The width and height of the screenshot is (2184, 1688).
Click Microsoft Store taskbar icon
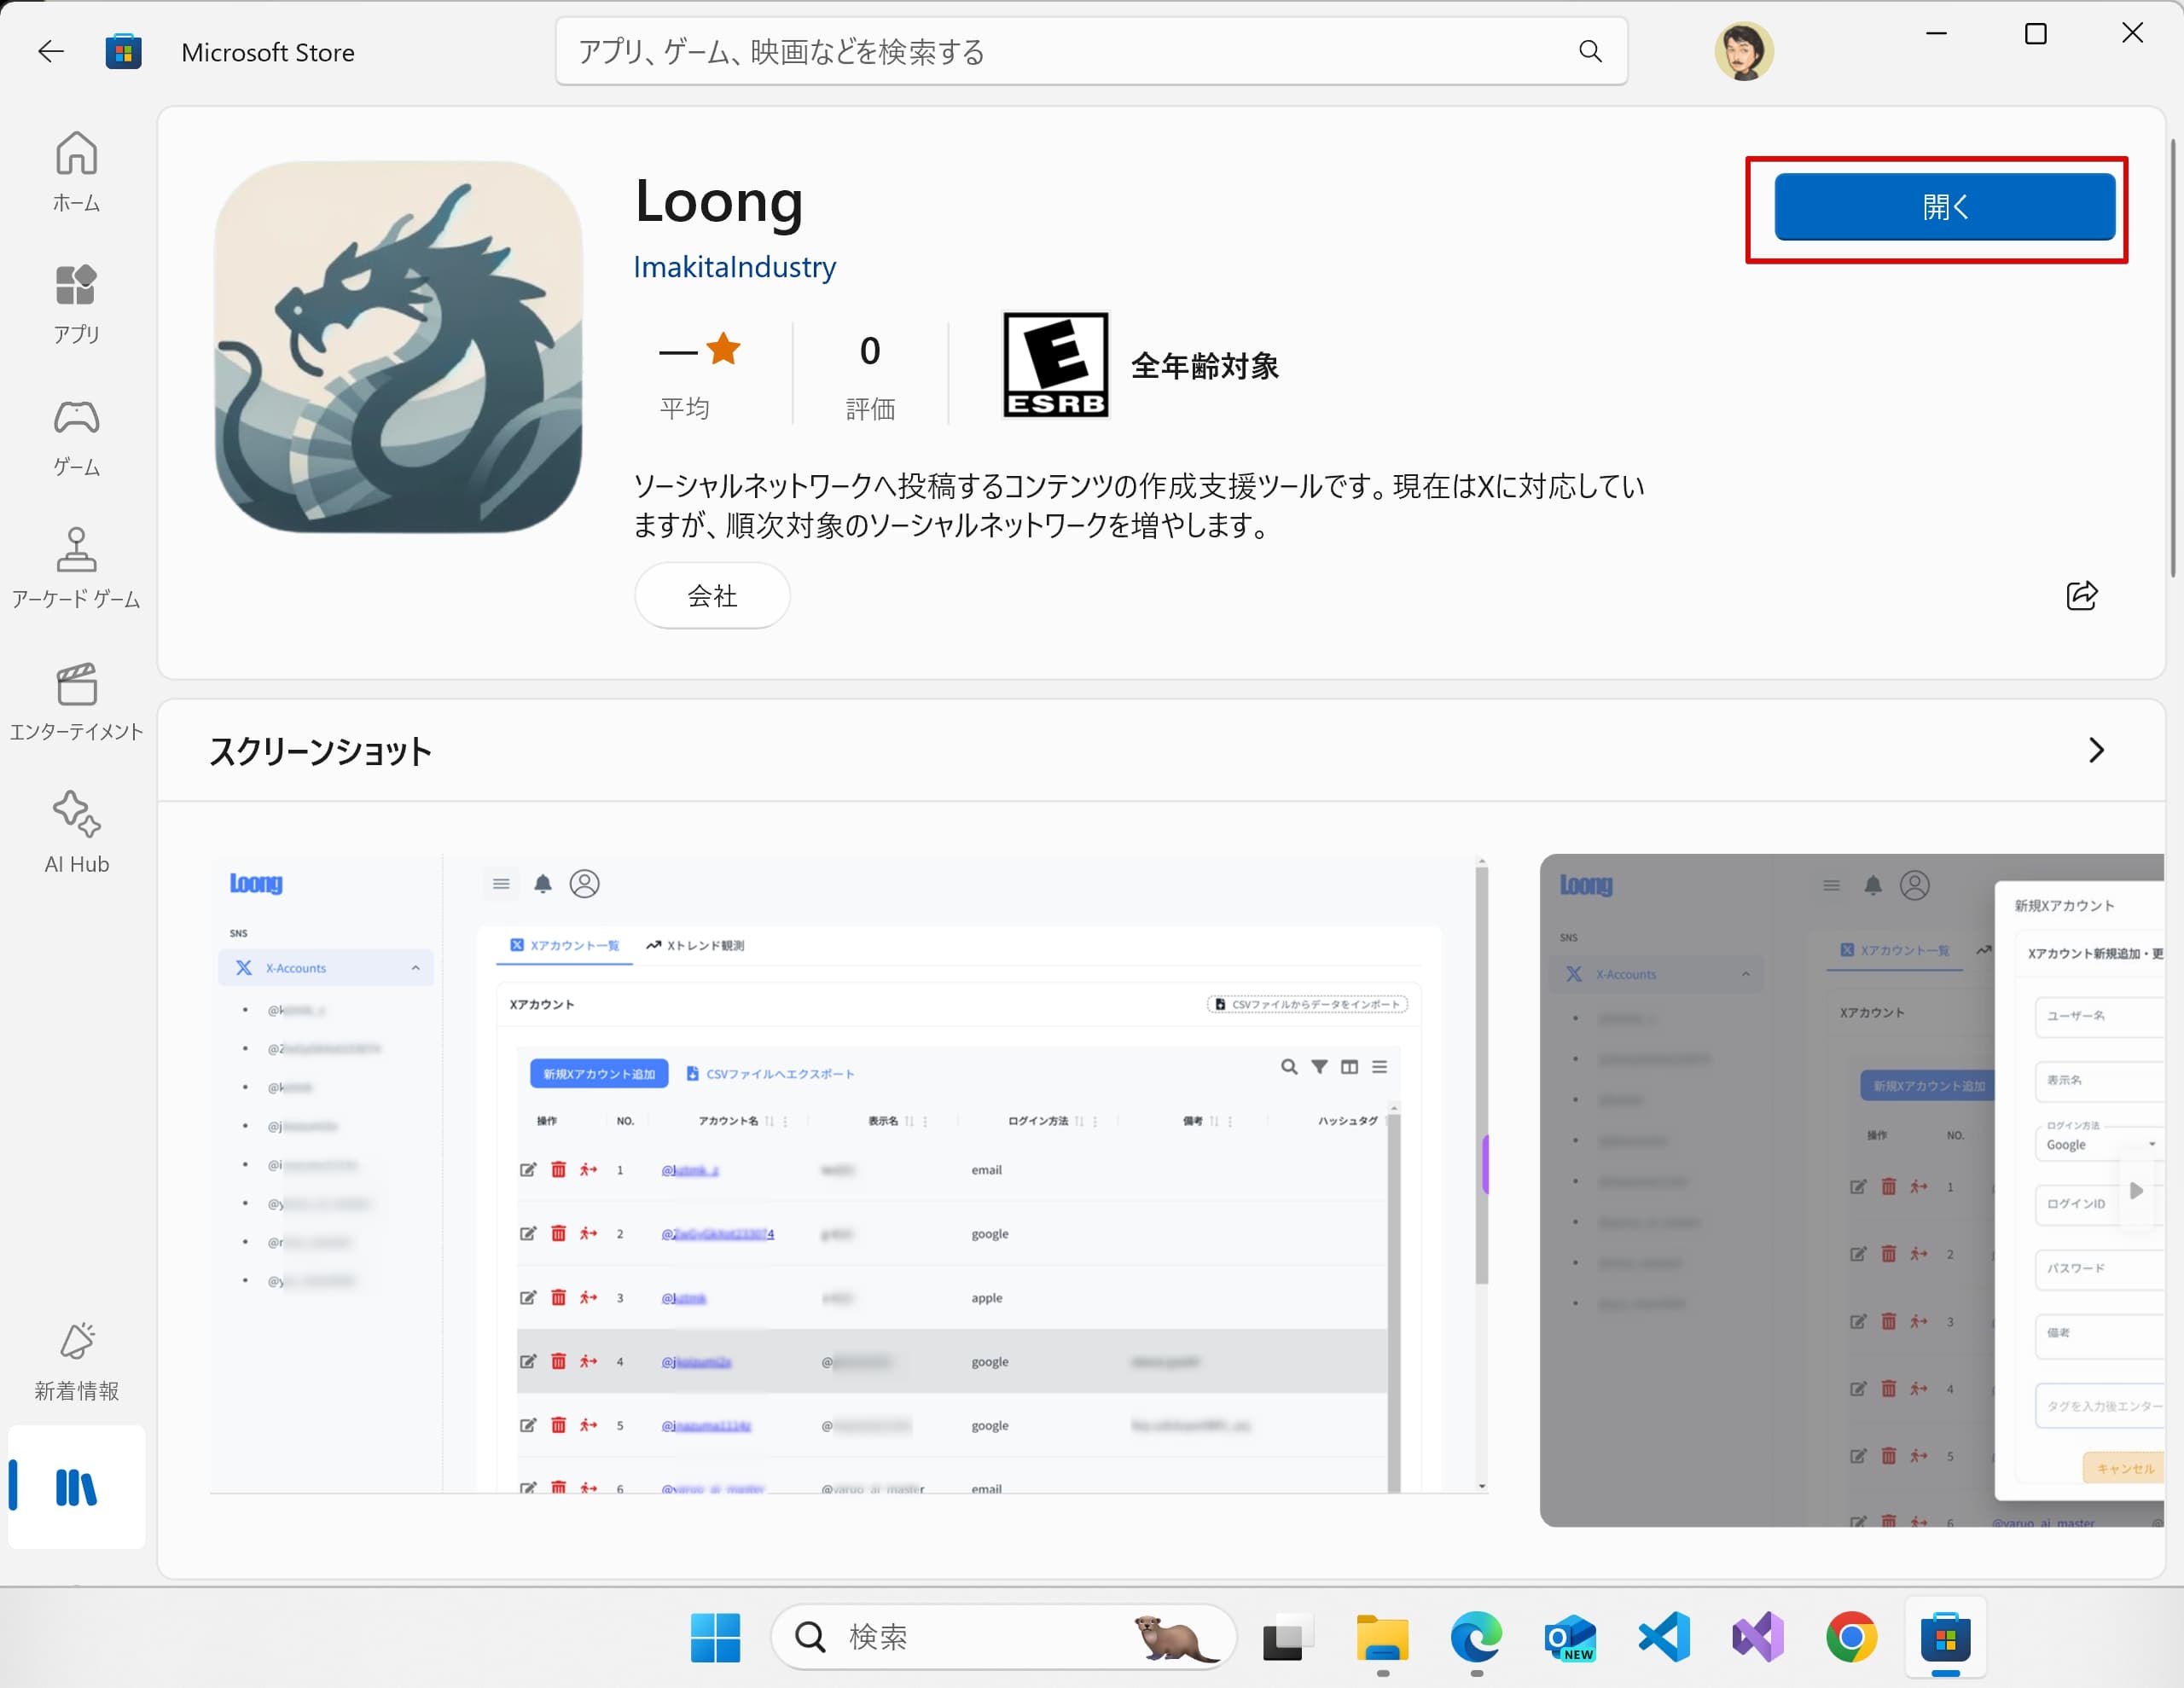coord(1945,1637)
